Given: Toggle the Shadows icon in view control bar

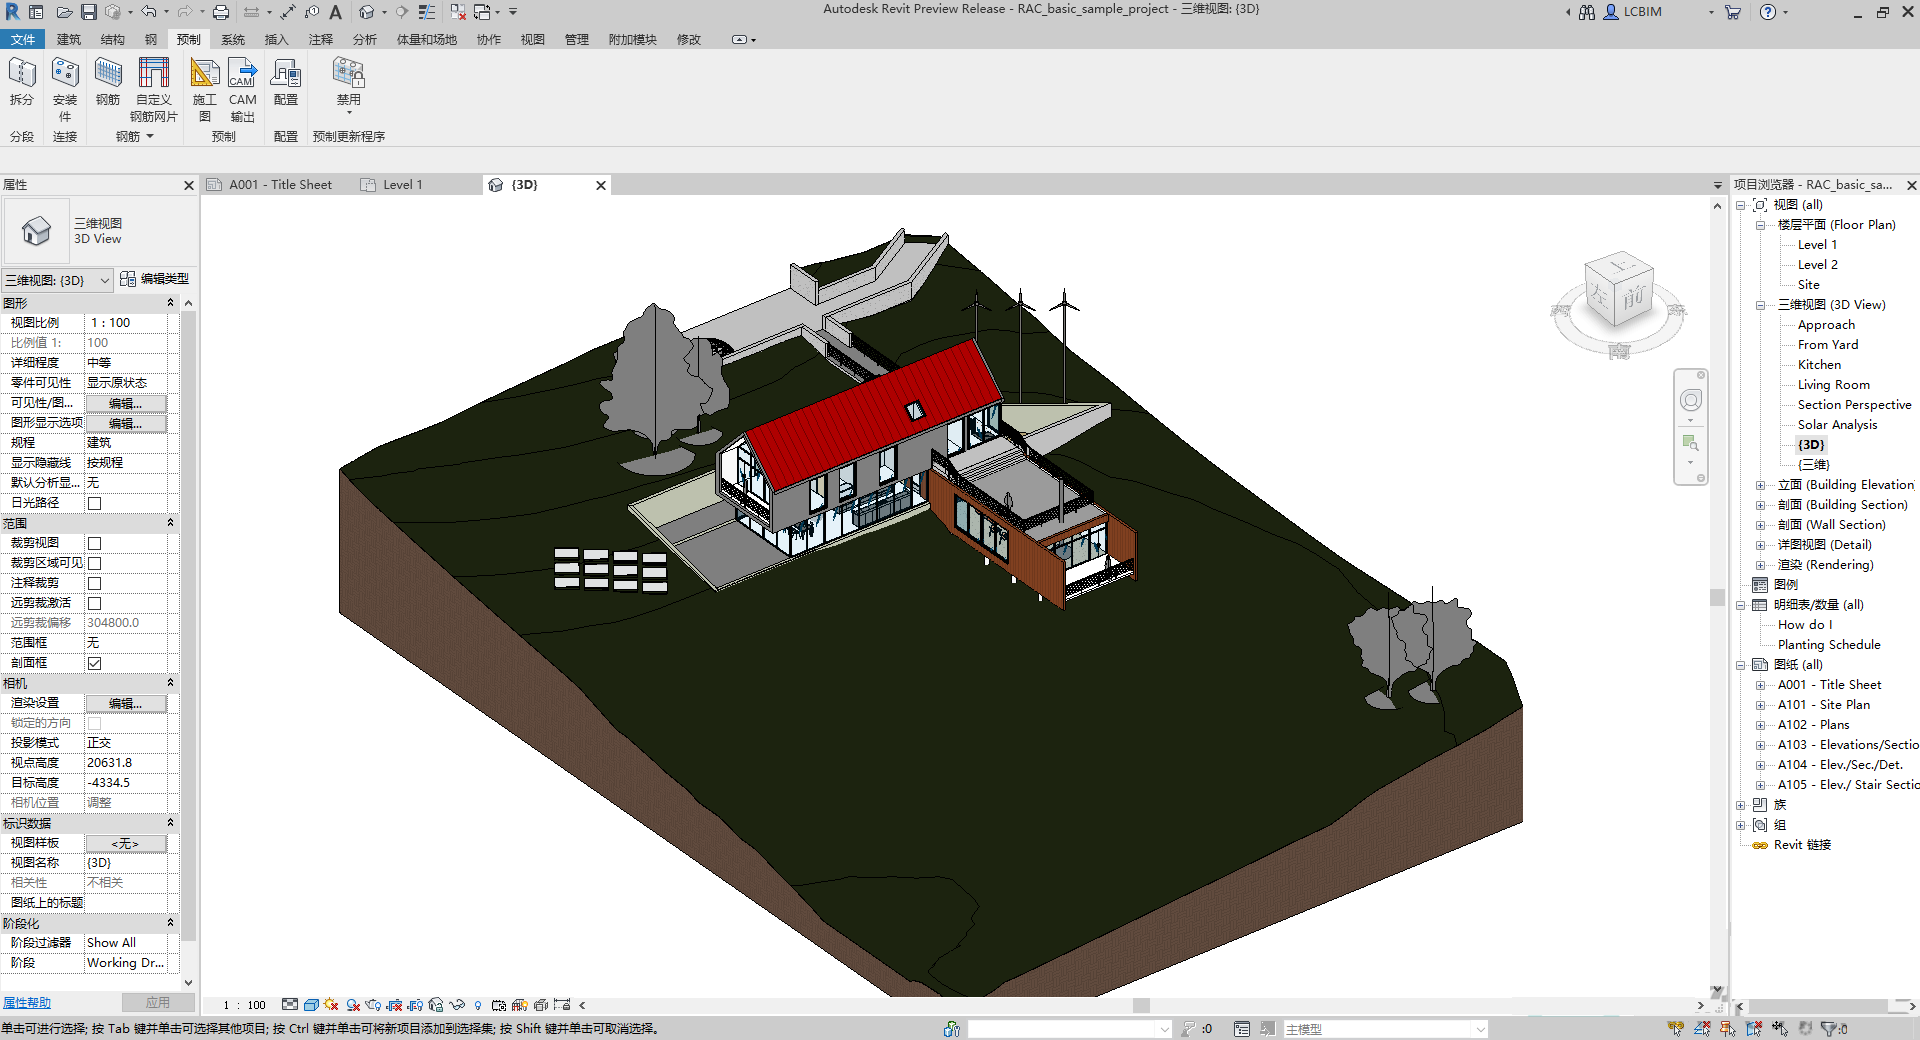Looking at the screenshot, I should point(352,1005).
